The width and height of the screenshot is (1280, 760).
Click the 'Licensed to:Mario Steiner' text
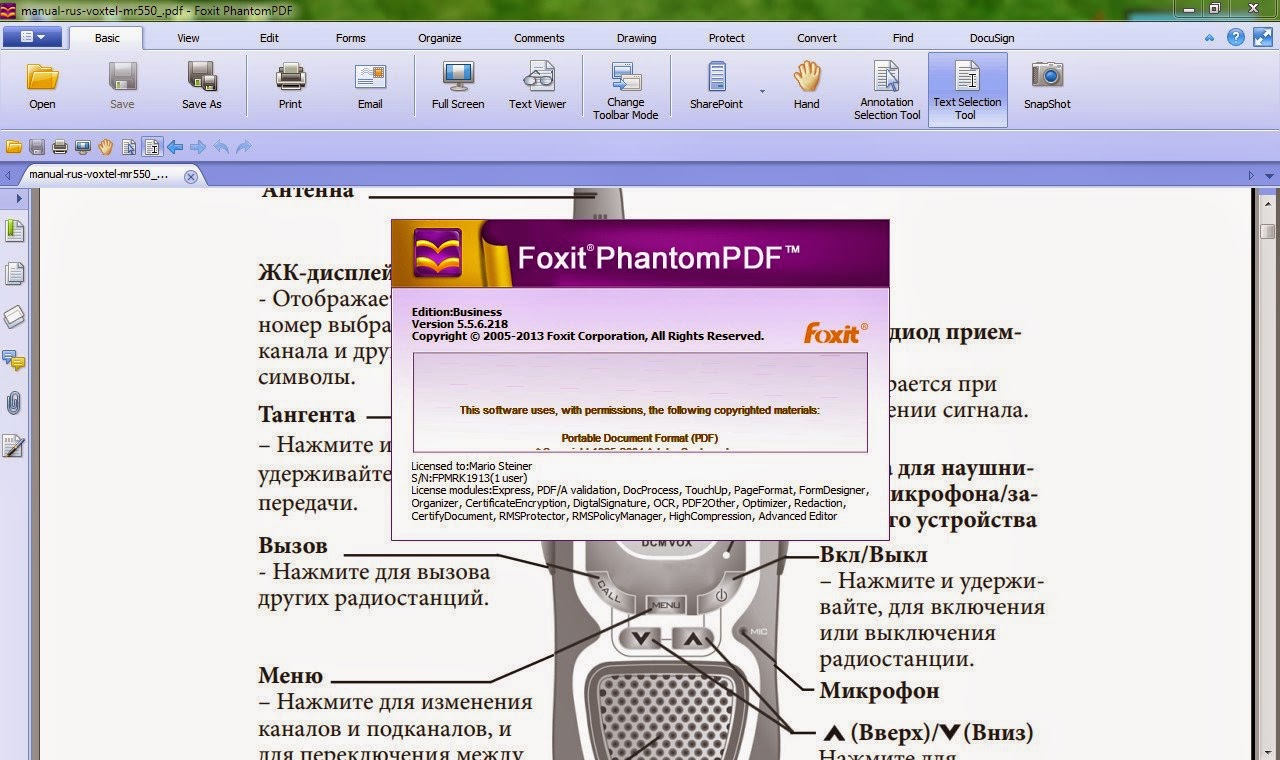[x=472, y=466]
